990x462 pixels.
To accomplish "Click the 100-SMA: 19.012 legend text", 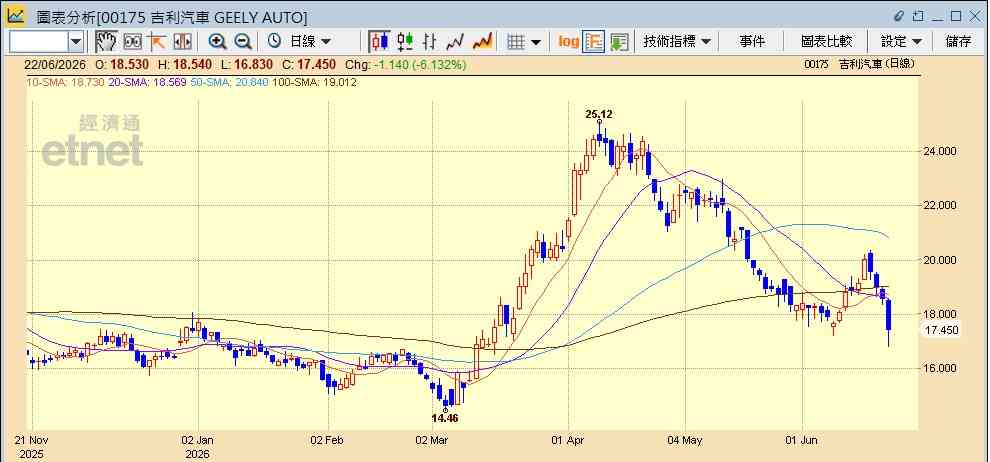I will coord(314,82).
